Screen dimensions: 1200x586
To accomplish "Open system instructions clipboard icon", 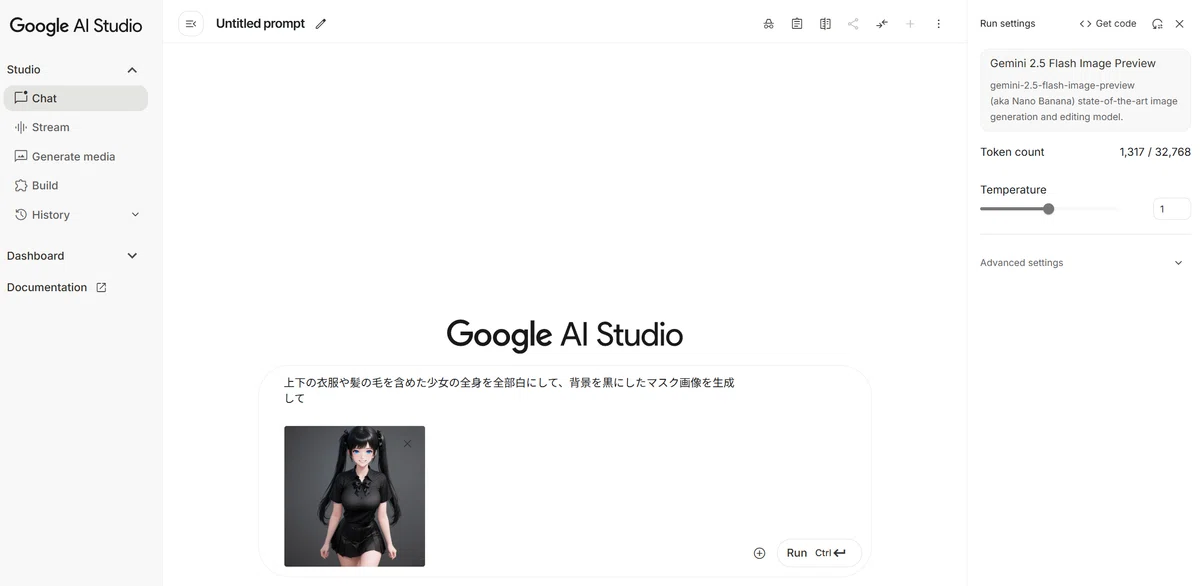I will click(x=797, y=24).
